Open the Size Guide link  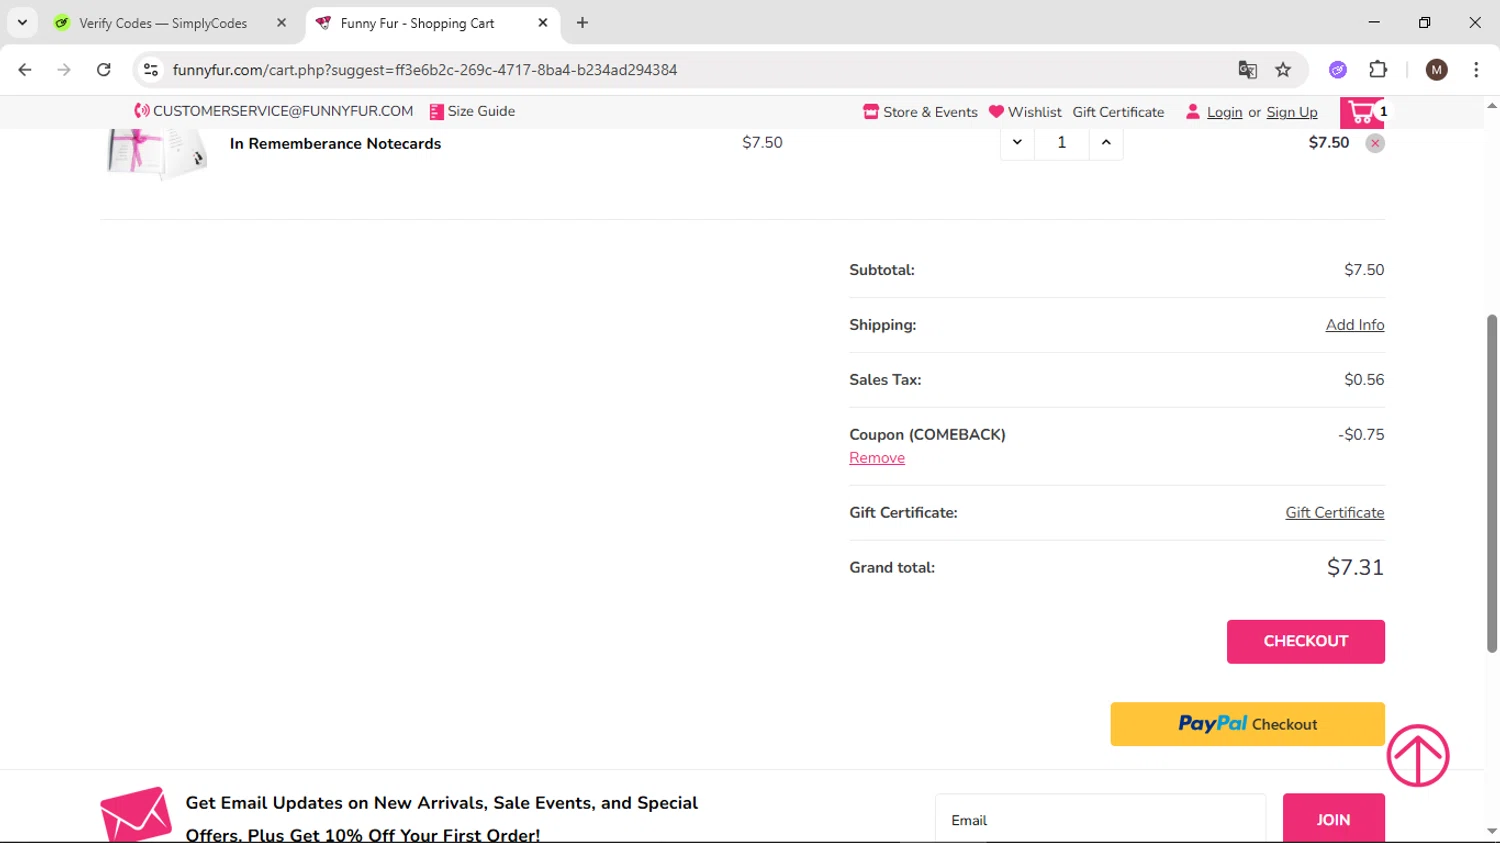(x=472, y=111)
